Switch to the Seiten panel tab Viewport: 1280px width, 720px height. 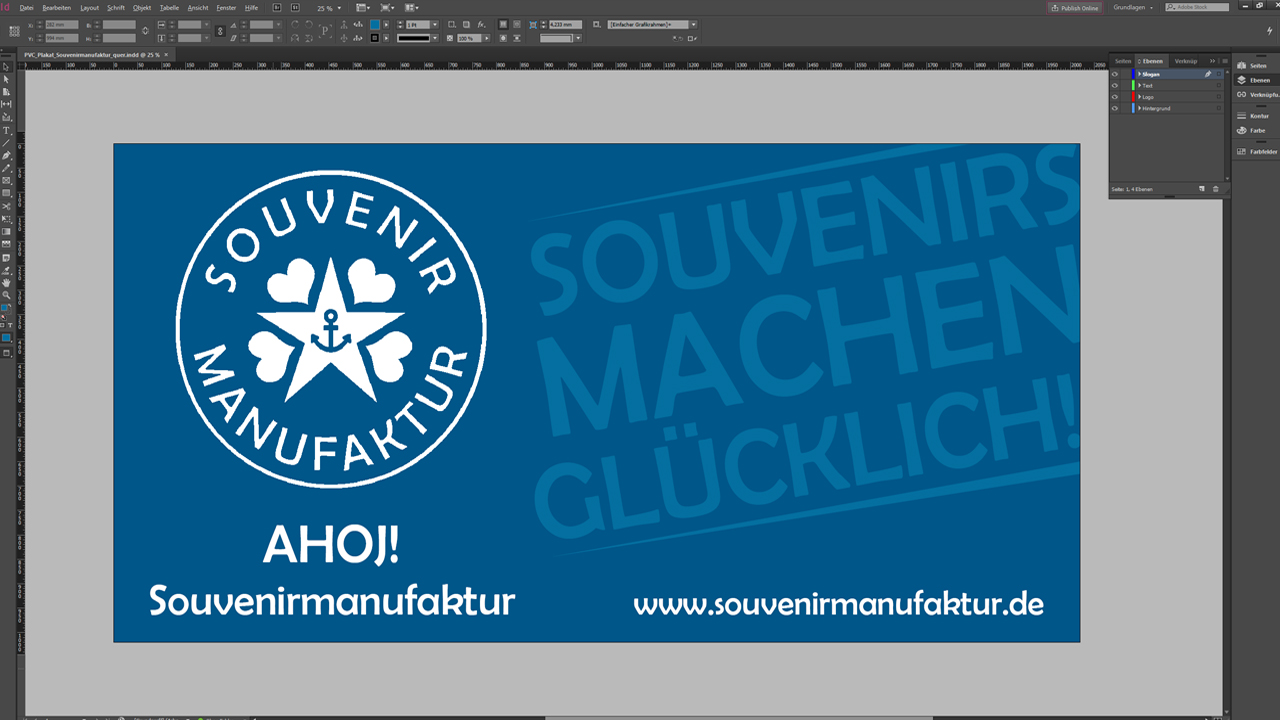coord(1123,61)
